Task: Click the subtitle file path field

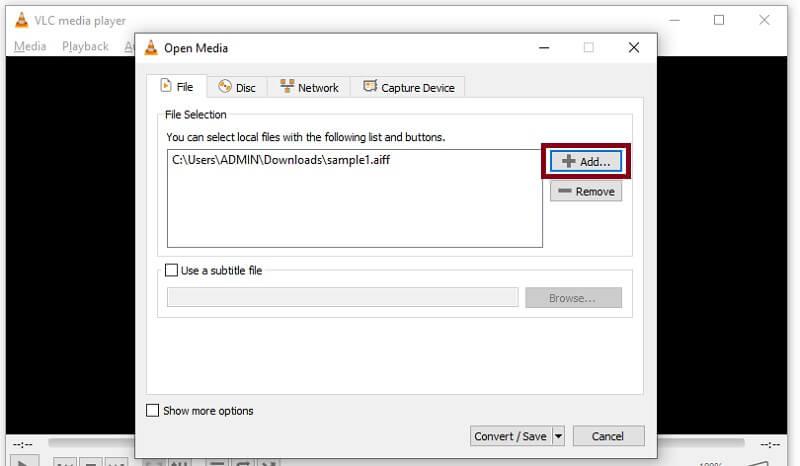Action: [x=342, y=298]
